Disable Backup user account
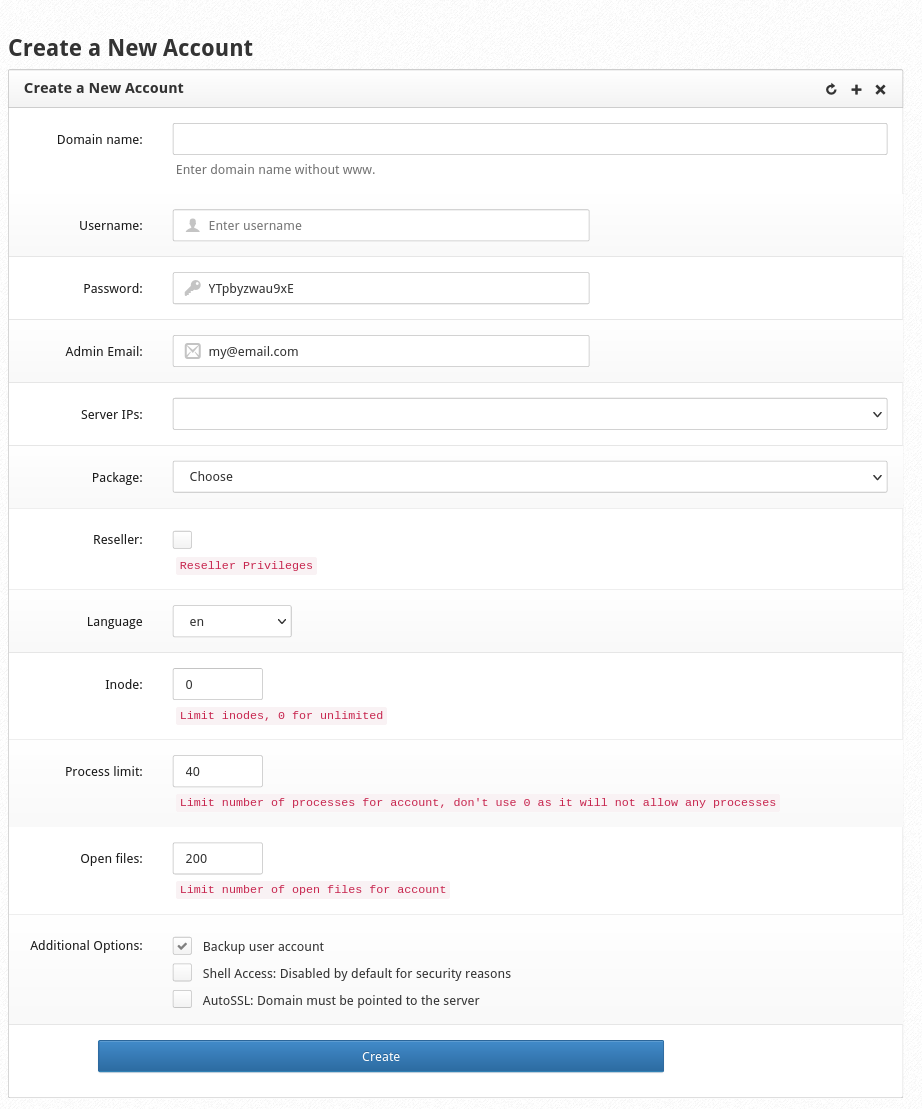This screenshot has height=1109, width=922. 182,945
